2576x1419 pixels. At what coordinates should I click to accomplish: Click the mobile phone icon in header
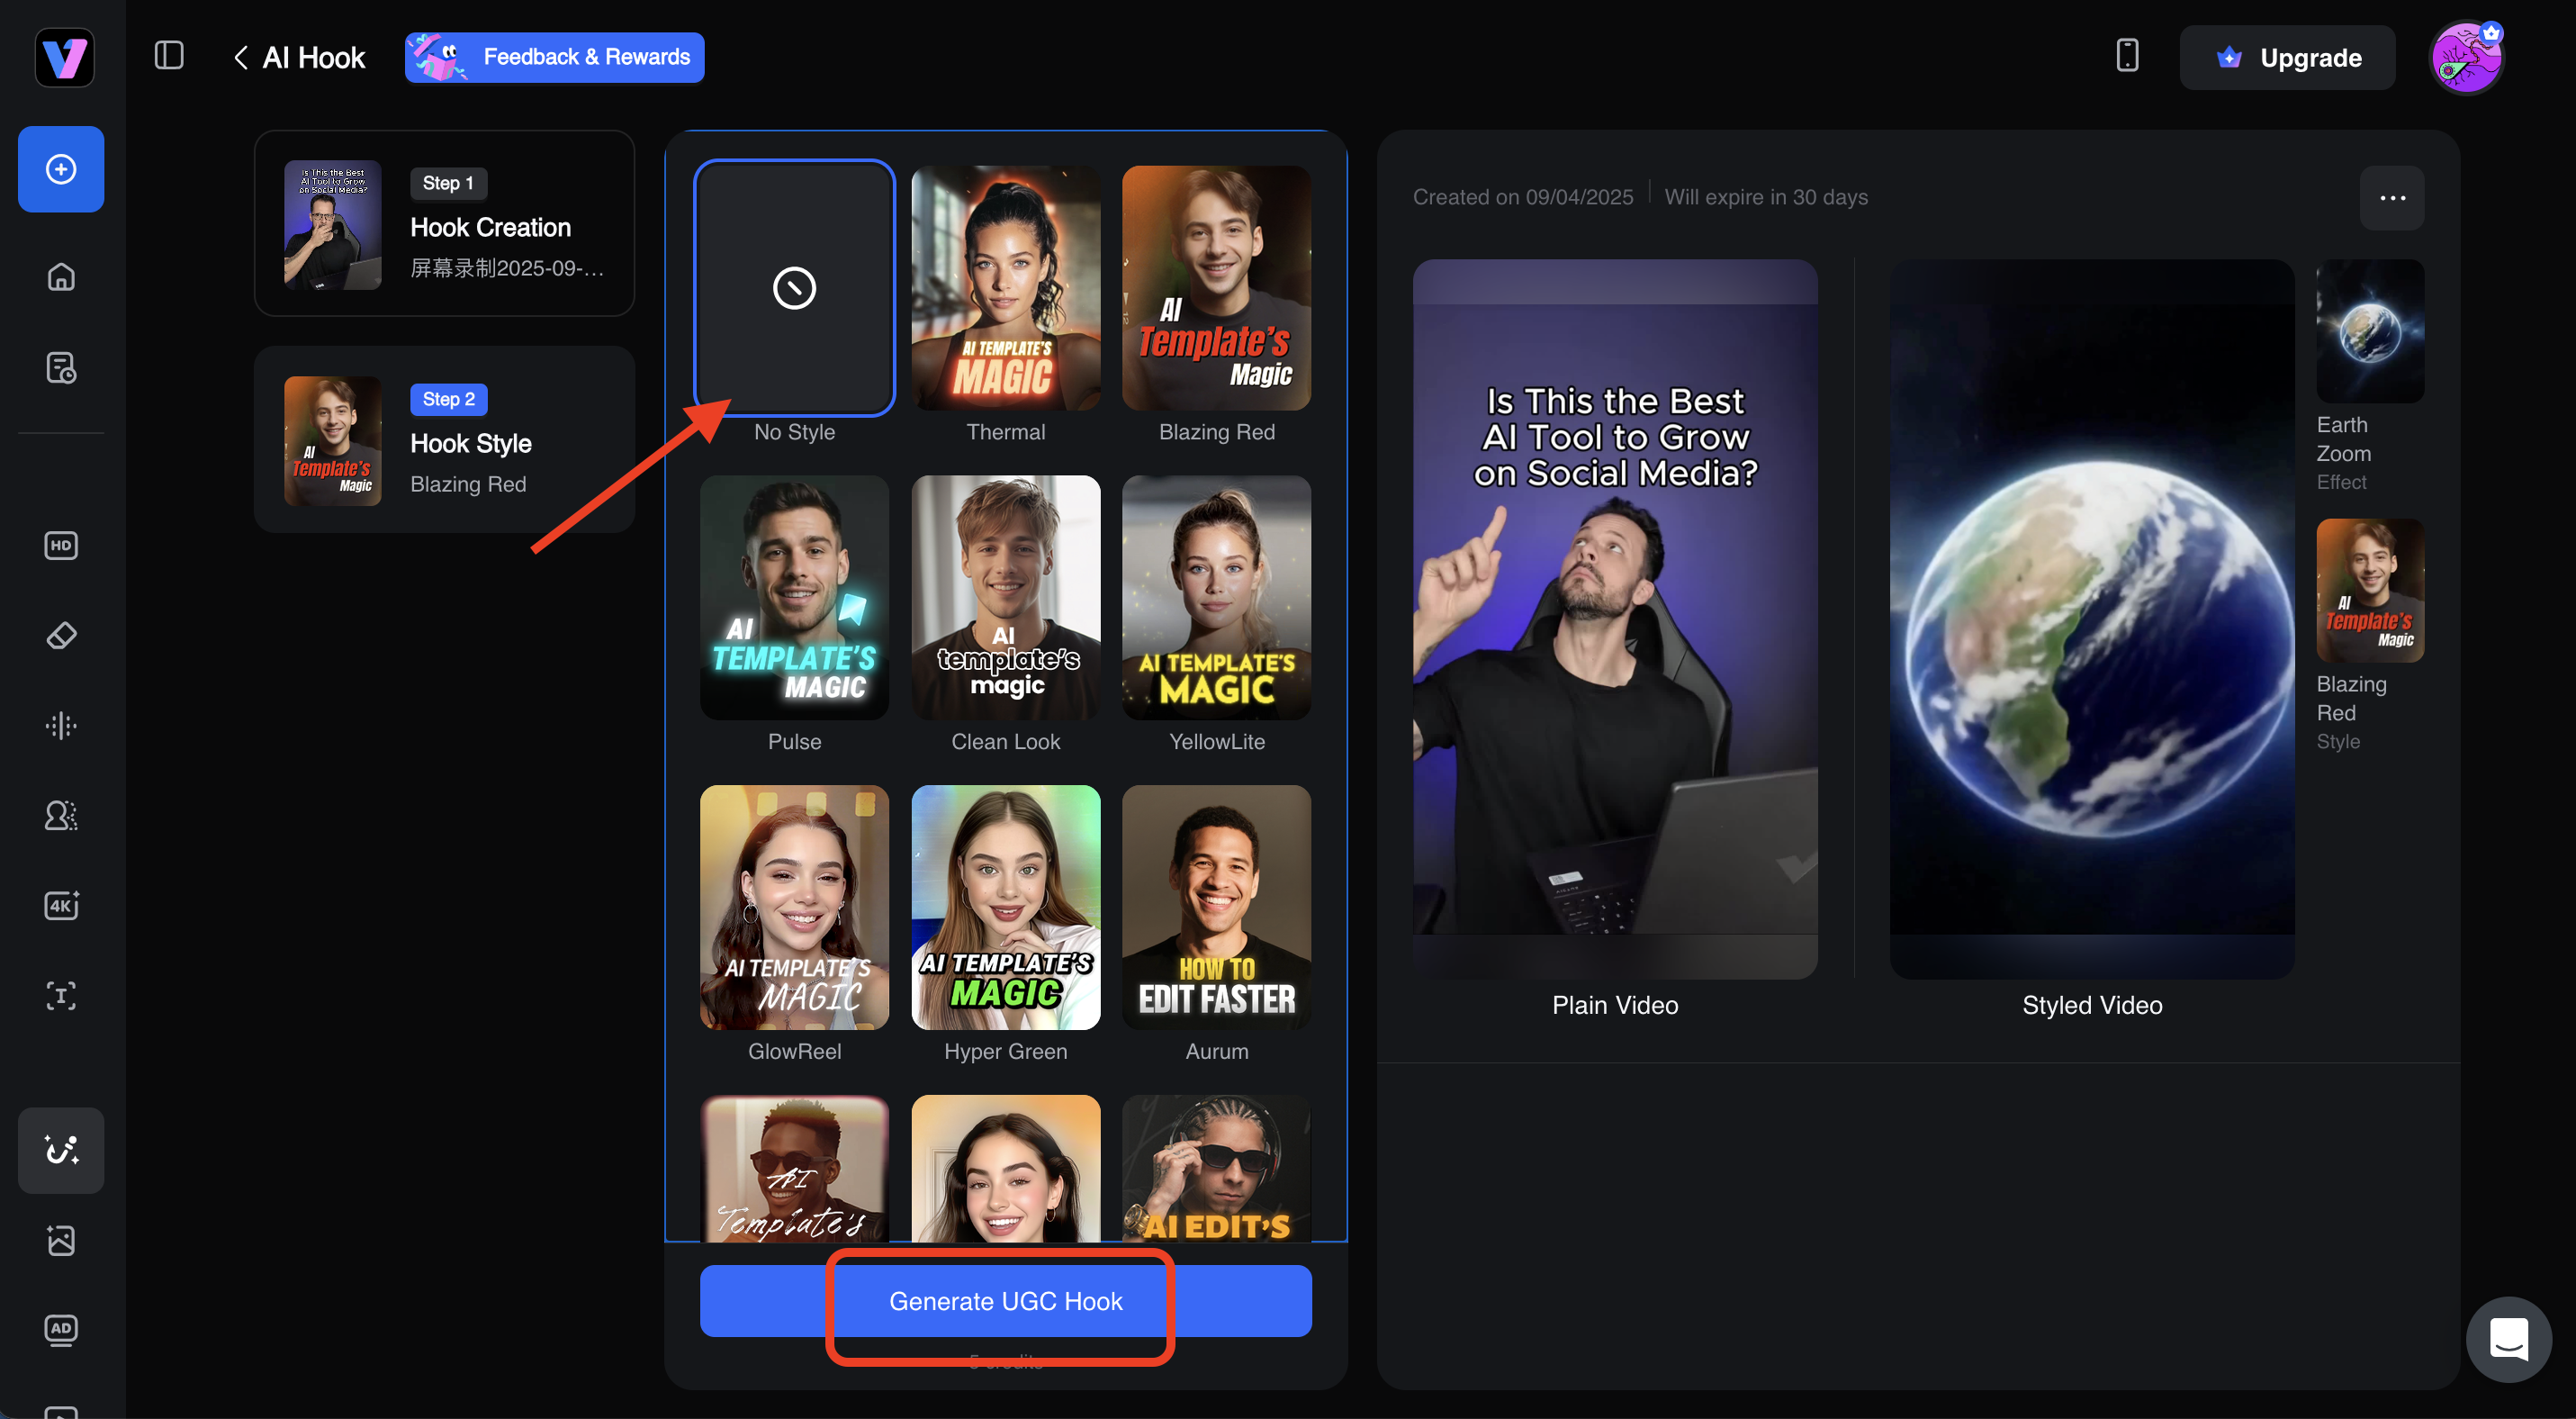point(2127,56)
